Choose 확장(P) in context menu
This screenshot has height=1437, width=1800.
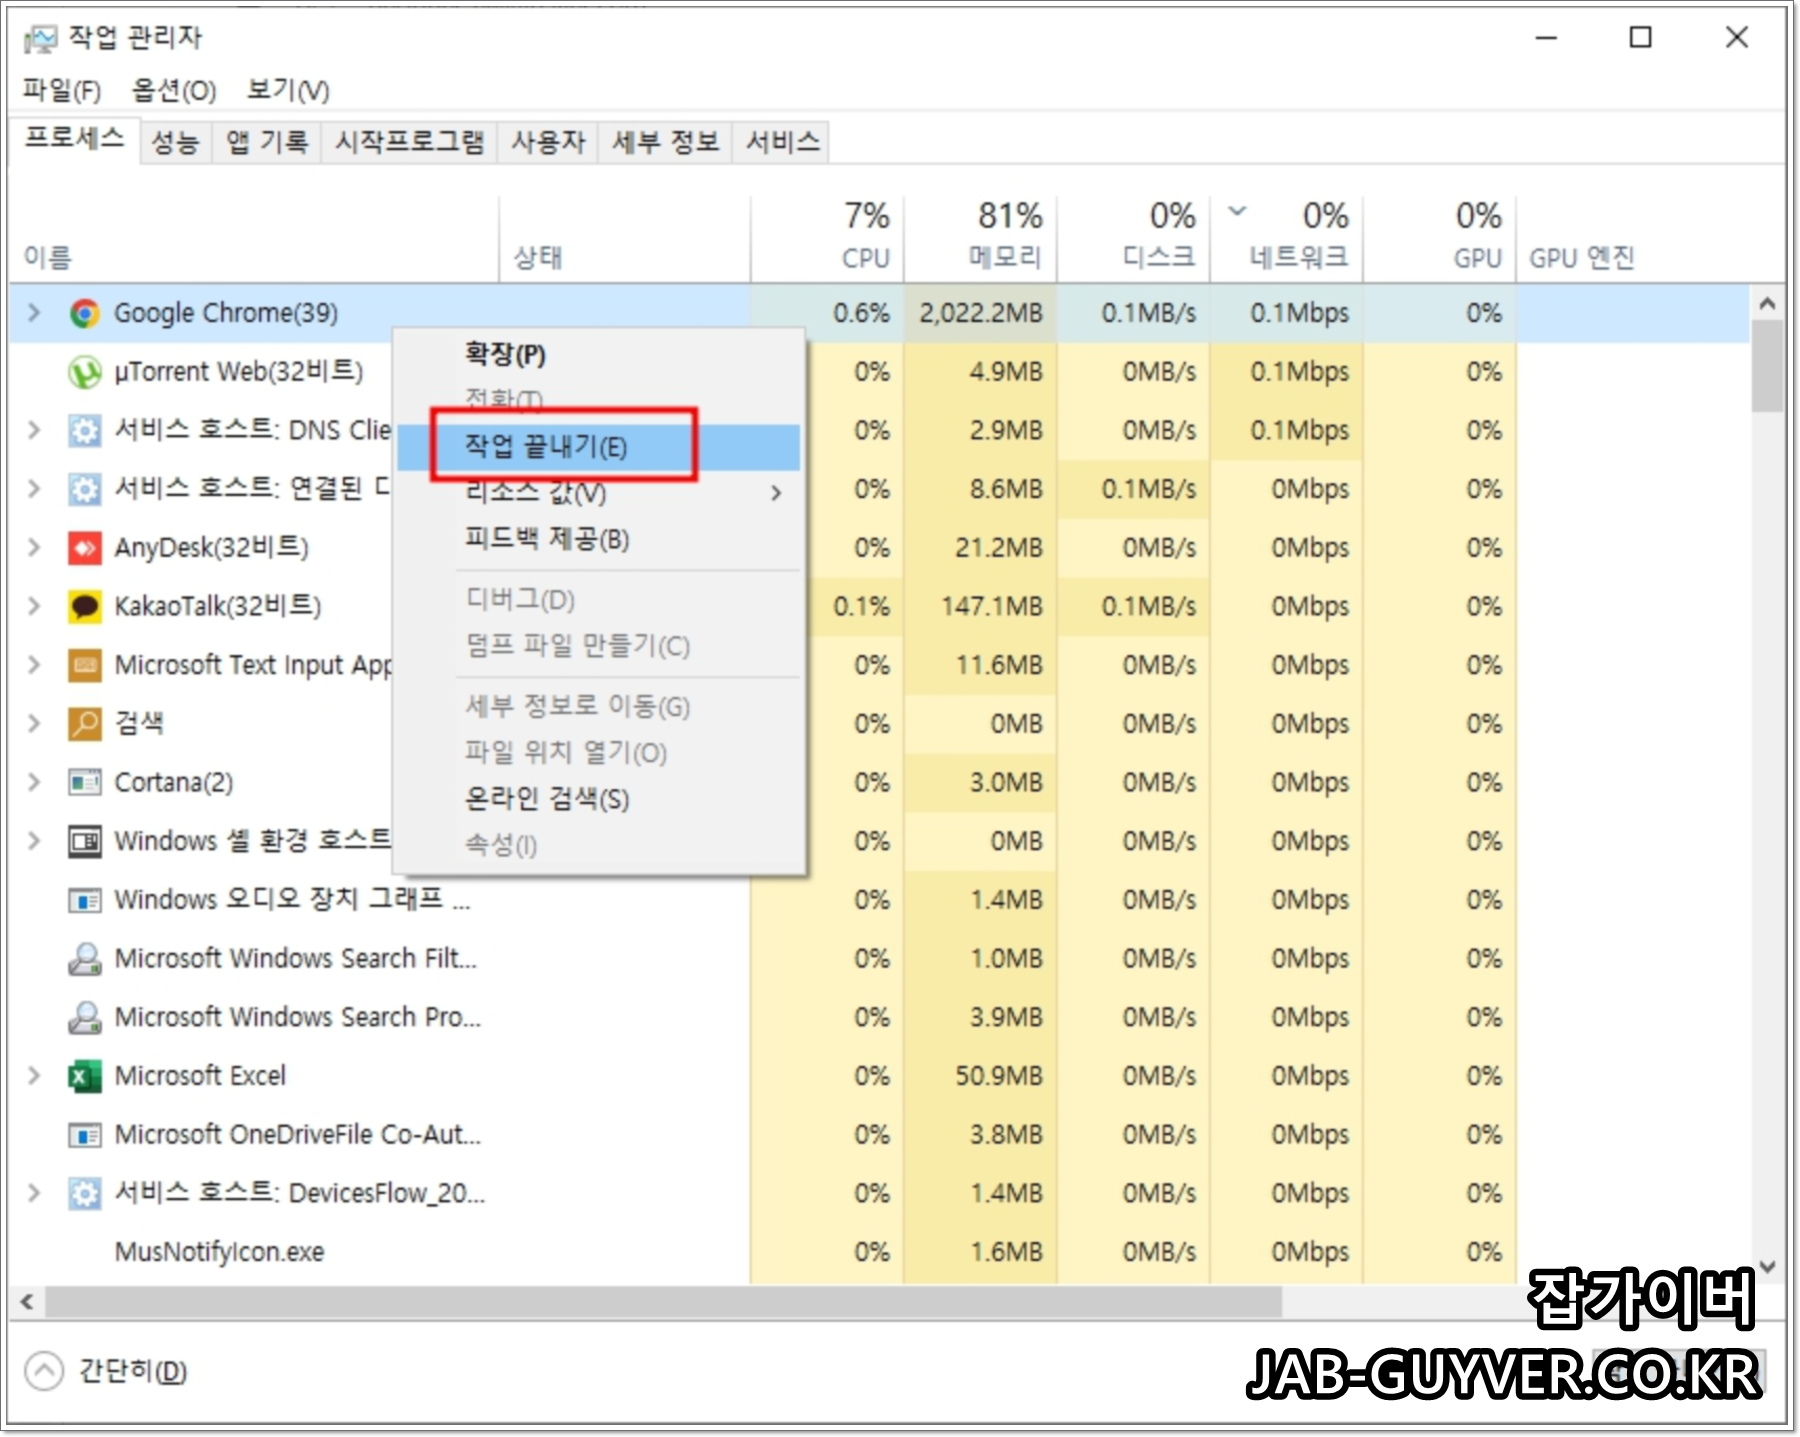pyautogui.click(x=599, y=355)
